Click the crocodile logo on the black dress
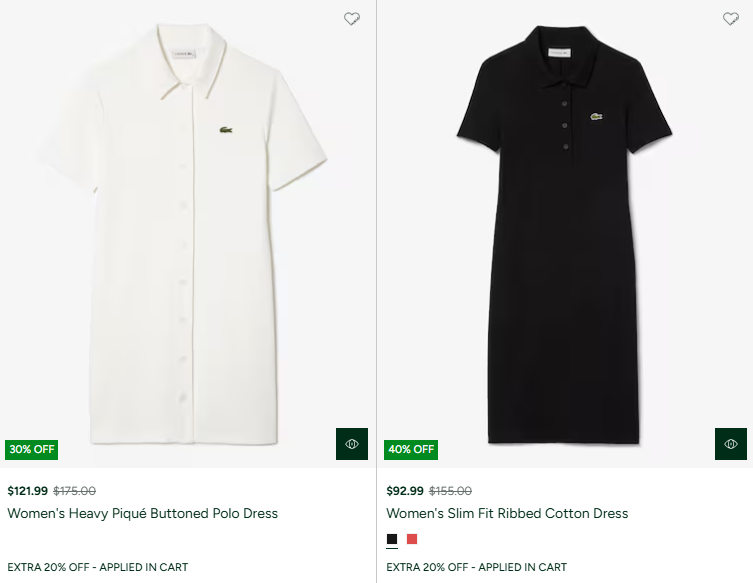This screenshot has height=583, width=753. click(x=596, y=118)
